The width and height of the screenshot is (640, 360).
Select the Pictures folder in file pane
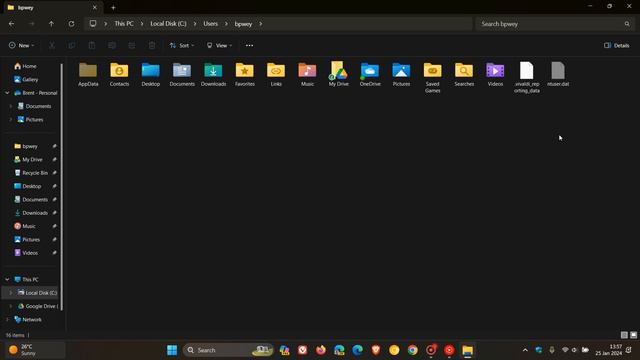pos(401,75)
